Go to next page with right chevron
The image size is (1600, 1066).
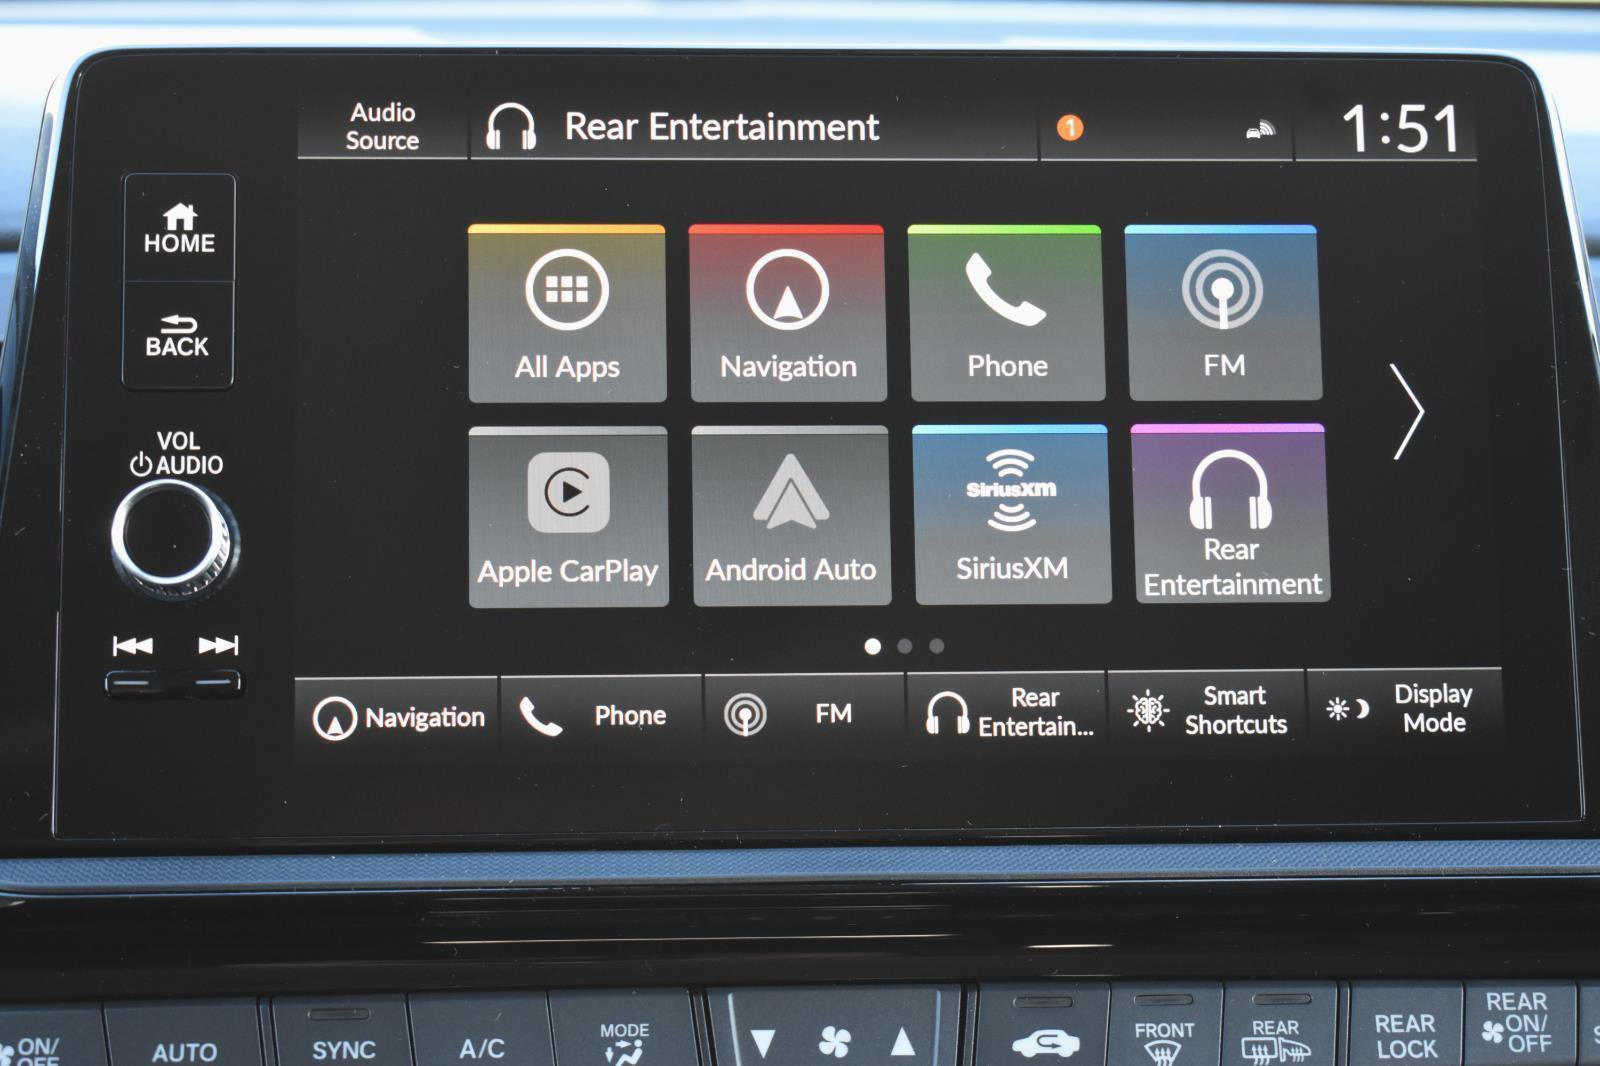pyautogui.click(x=1408, y=411)
